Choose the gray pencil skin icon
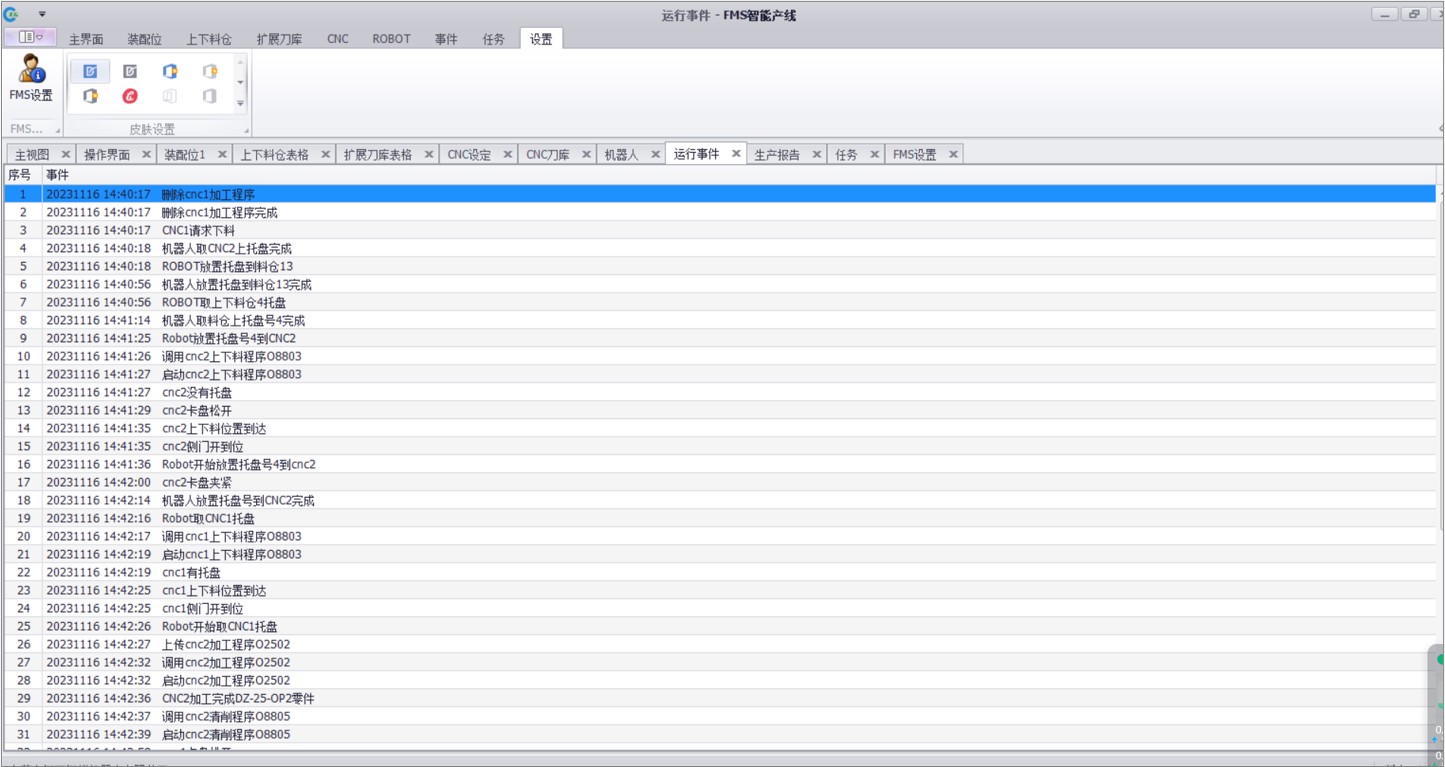This screenshot has height=767, width=1445. click(130, 71)
